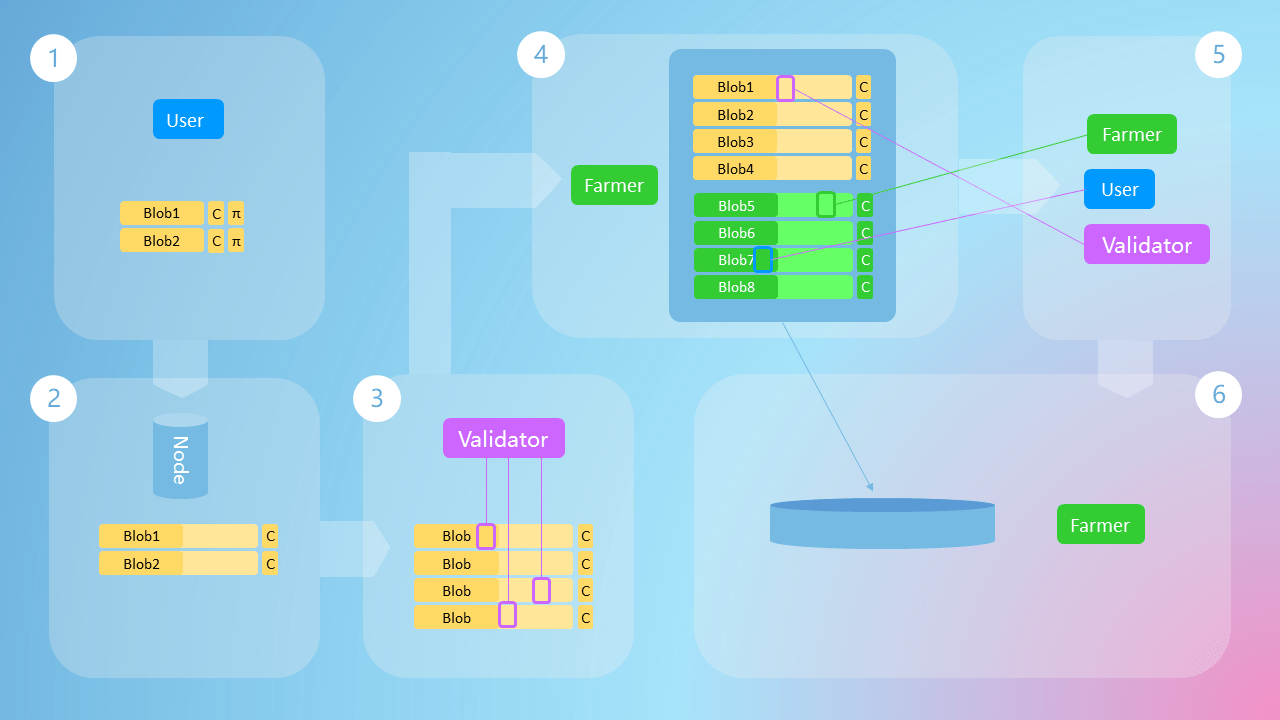
Task: Click the purple Validator box above the Blob rows
Action: coord(504,438)
